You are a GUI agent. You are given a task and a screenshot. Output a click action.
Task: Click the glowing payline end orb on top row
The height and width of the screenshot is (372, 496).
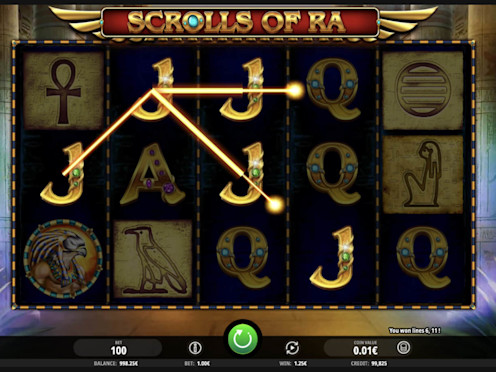pos(294,90)
